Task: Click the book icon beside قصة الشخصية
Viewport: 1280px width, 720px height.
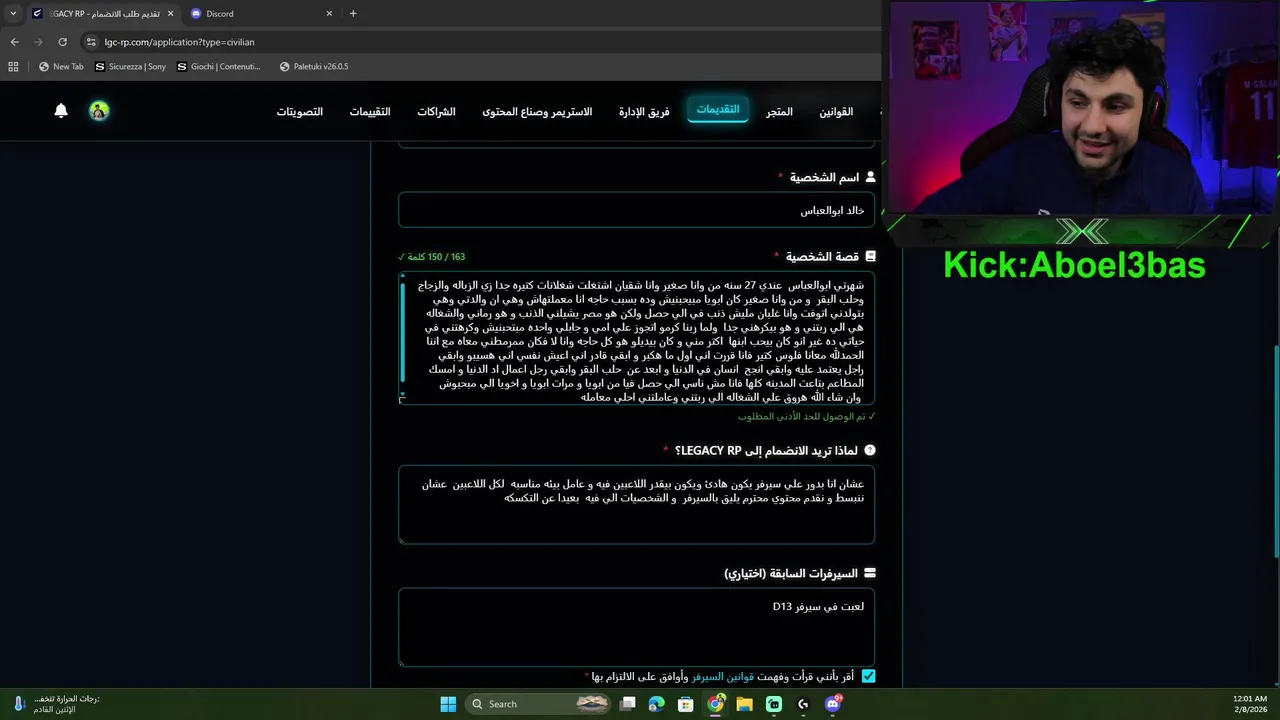Action: pos(870,257)
